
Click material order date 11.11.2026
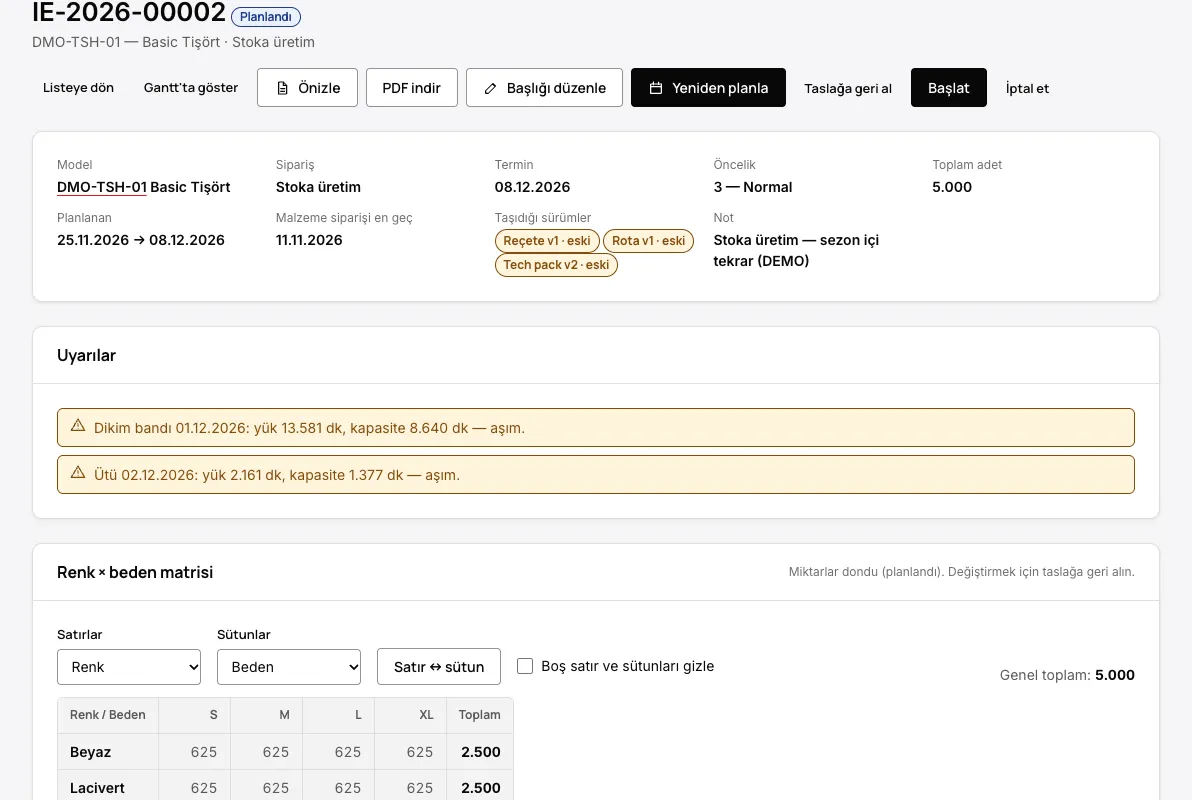[309, 240]
